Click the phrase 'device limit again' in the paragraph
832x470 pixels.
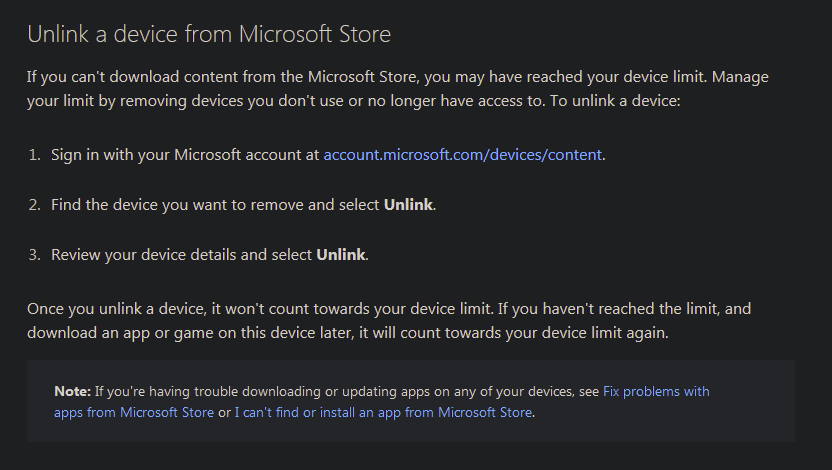pyautogui.click(x=612, y=333)
